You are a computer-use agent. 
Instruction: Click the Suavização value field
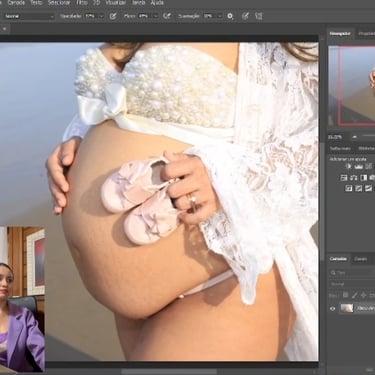[x=209, y=16]
